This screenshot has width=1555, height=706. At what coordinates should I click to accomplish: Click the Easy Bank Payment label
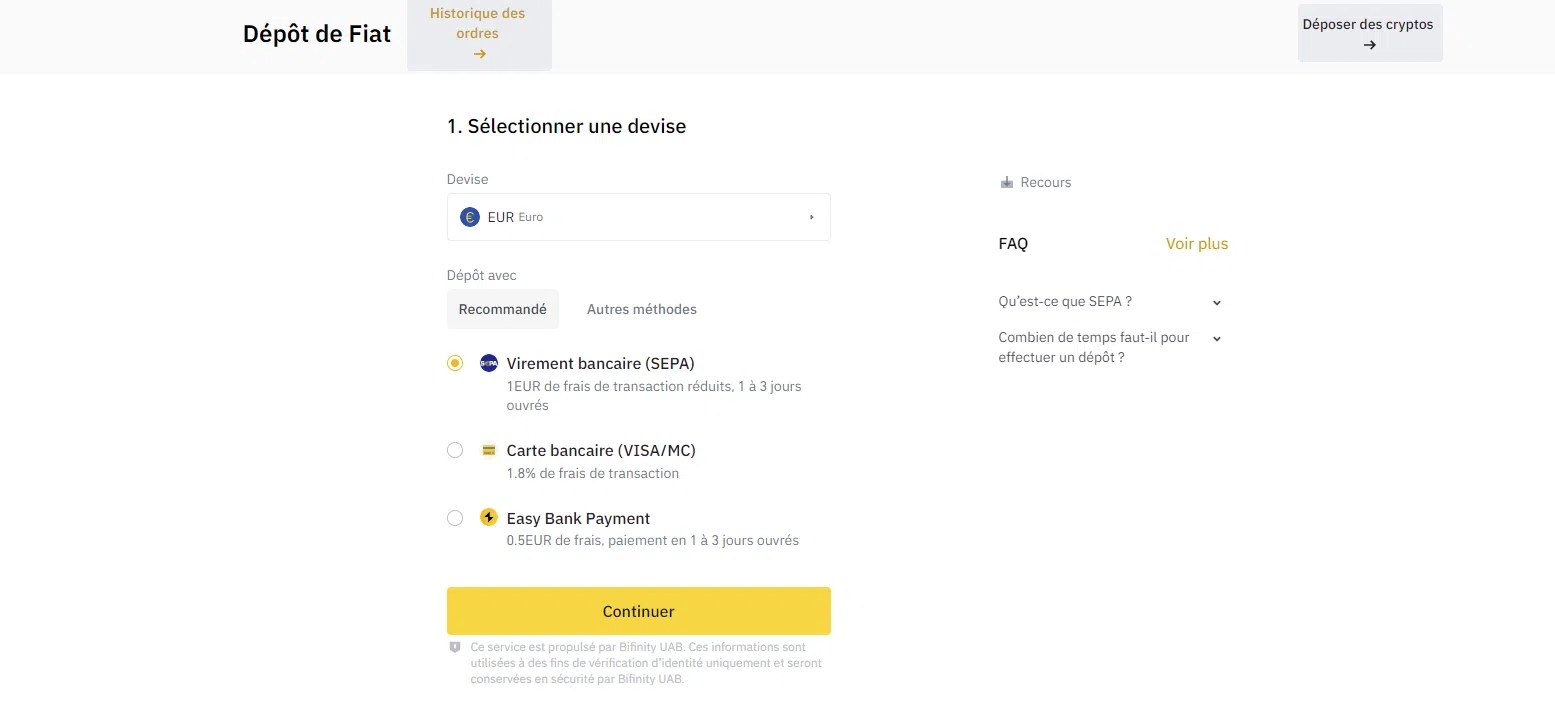tap(578, 518)
